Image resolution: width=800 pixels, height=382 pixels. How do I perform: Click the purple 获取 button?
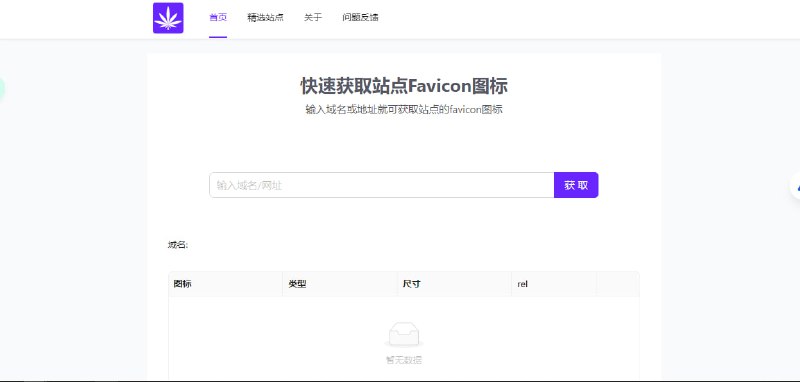[x=576, y=185]
